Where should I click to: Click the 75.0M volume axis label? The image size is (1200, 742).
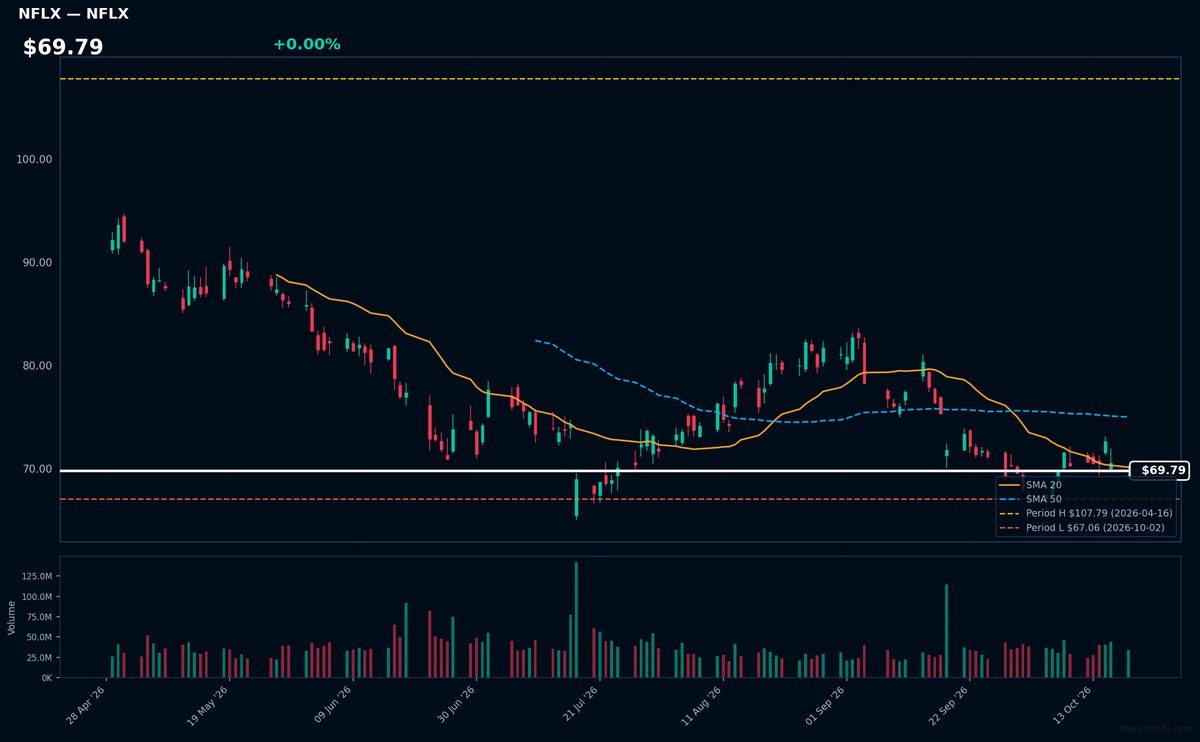click(40, 617)
